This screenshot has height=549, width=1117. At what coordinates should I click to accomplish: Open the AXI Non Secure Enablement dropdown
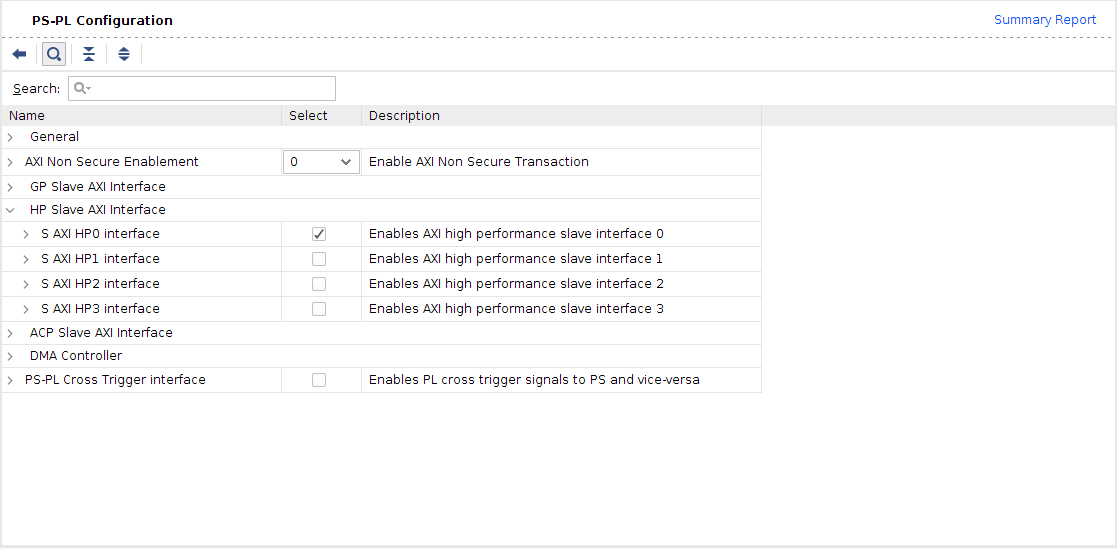pyautogui.click(x=321, y=162)
